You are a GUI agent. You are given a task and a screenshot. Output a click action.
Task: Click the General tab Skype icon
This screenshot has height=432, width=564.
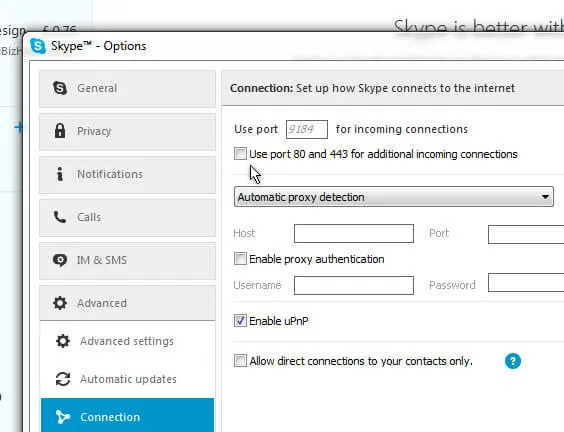click(x=60, y=88)
